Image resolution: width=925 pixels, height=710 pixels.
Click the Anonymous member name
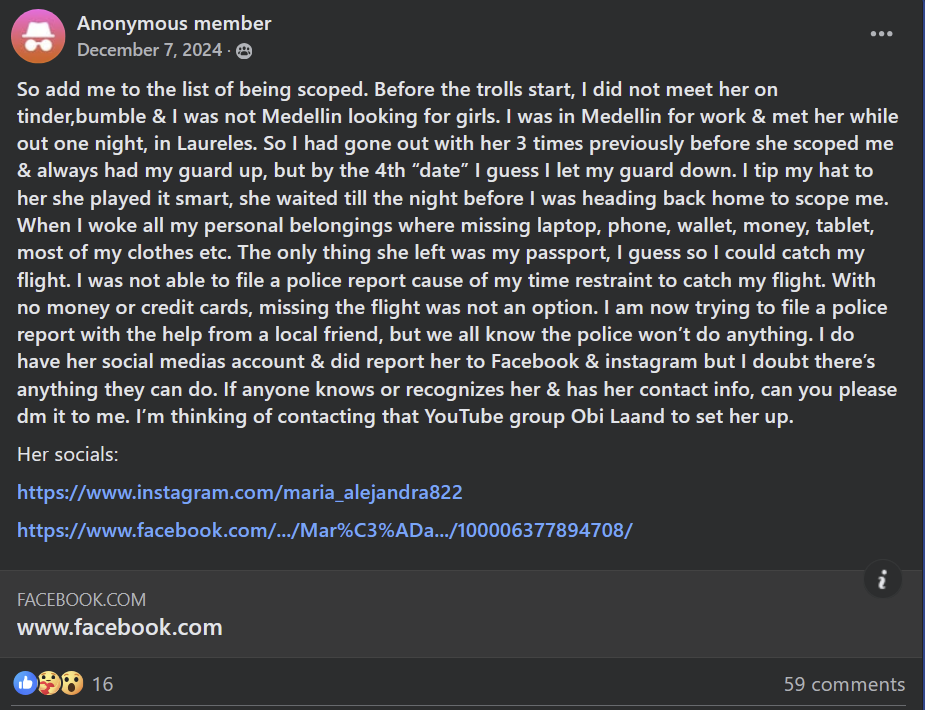(174, 24)
